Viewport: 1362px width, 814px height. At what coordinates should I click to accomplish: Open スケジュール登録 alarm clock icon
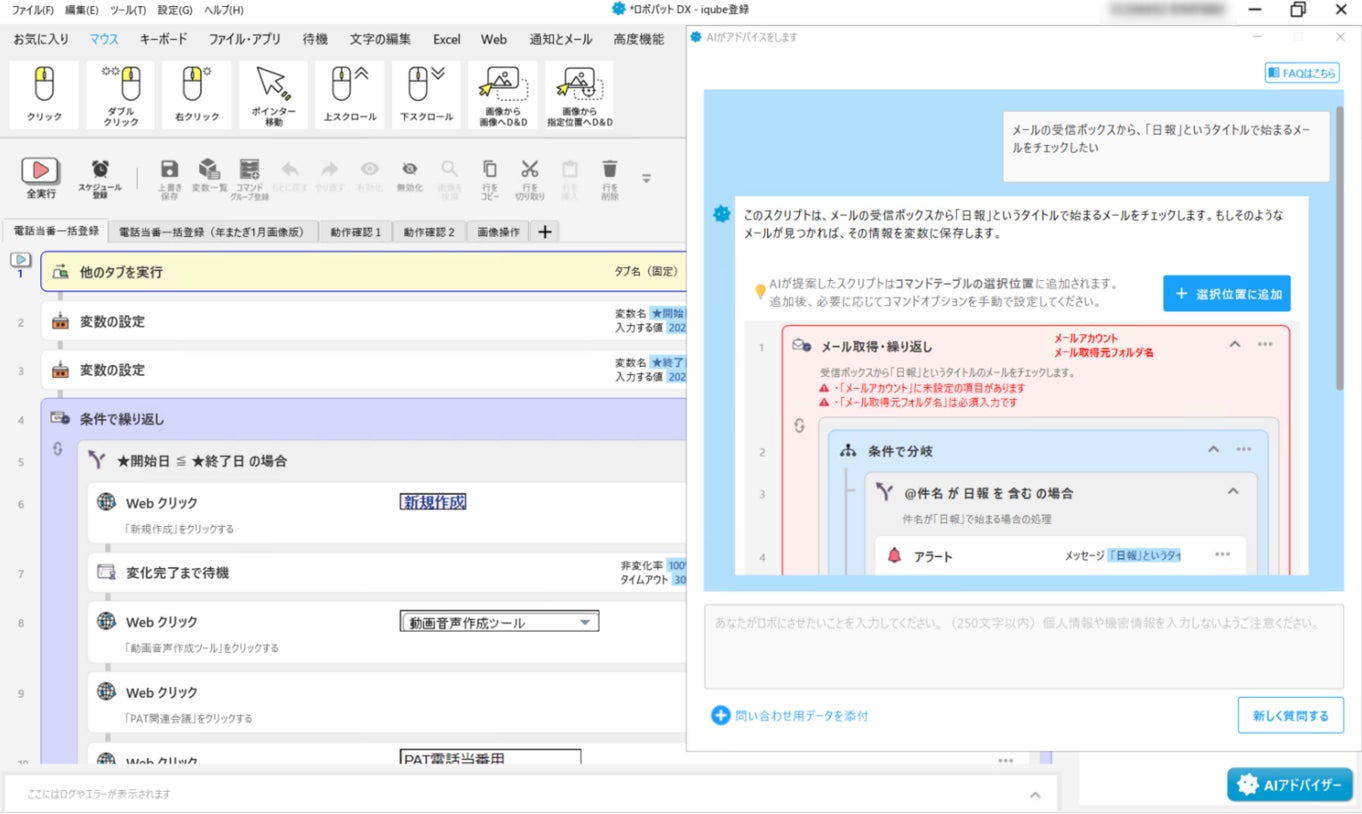[x=100, y=178]
